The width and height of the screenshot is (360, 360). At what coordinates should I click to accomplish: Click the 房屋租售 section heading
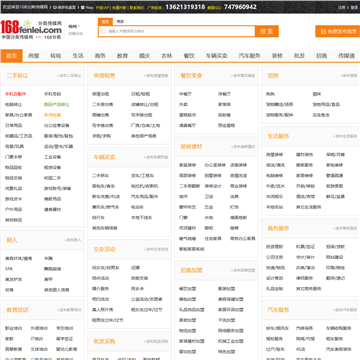(x=104, y=76)
